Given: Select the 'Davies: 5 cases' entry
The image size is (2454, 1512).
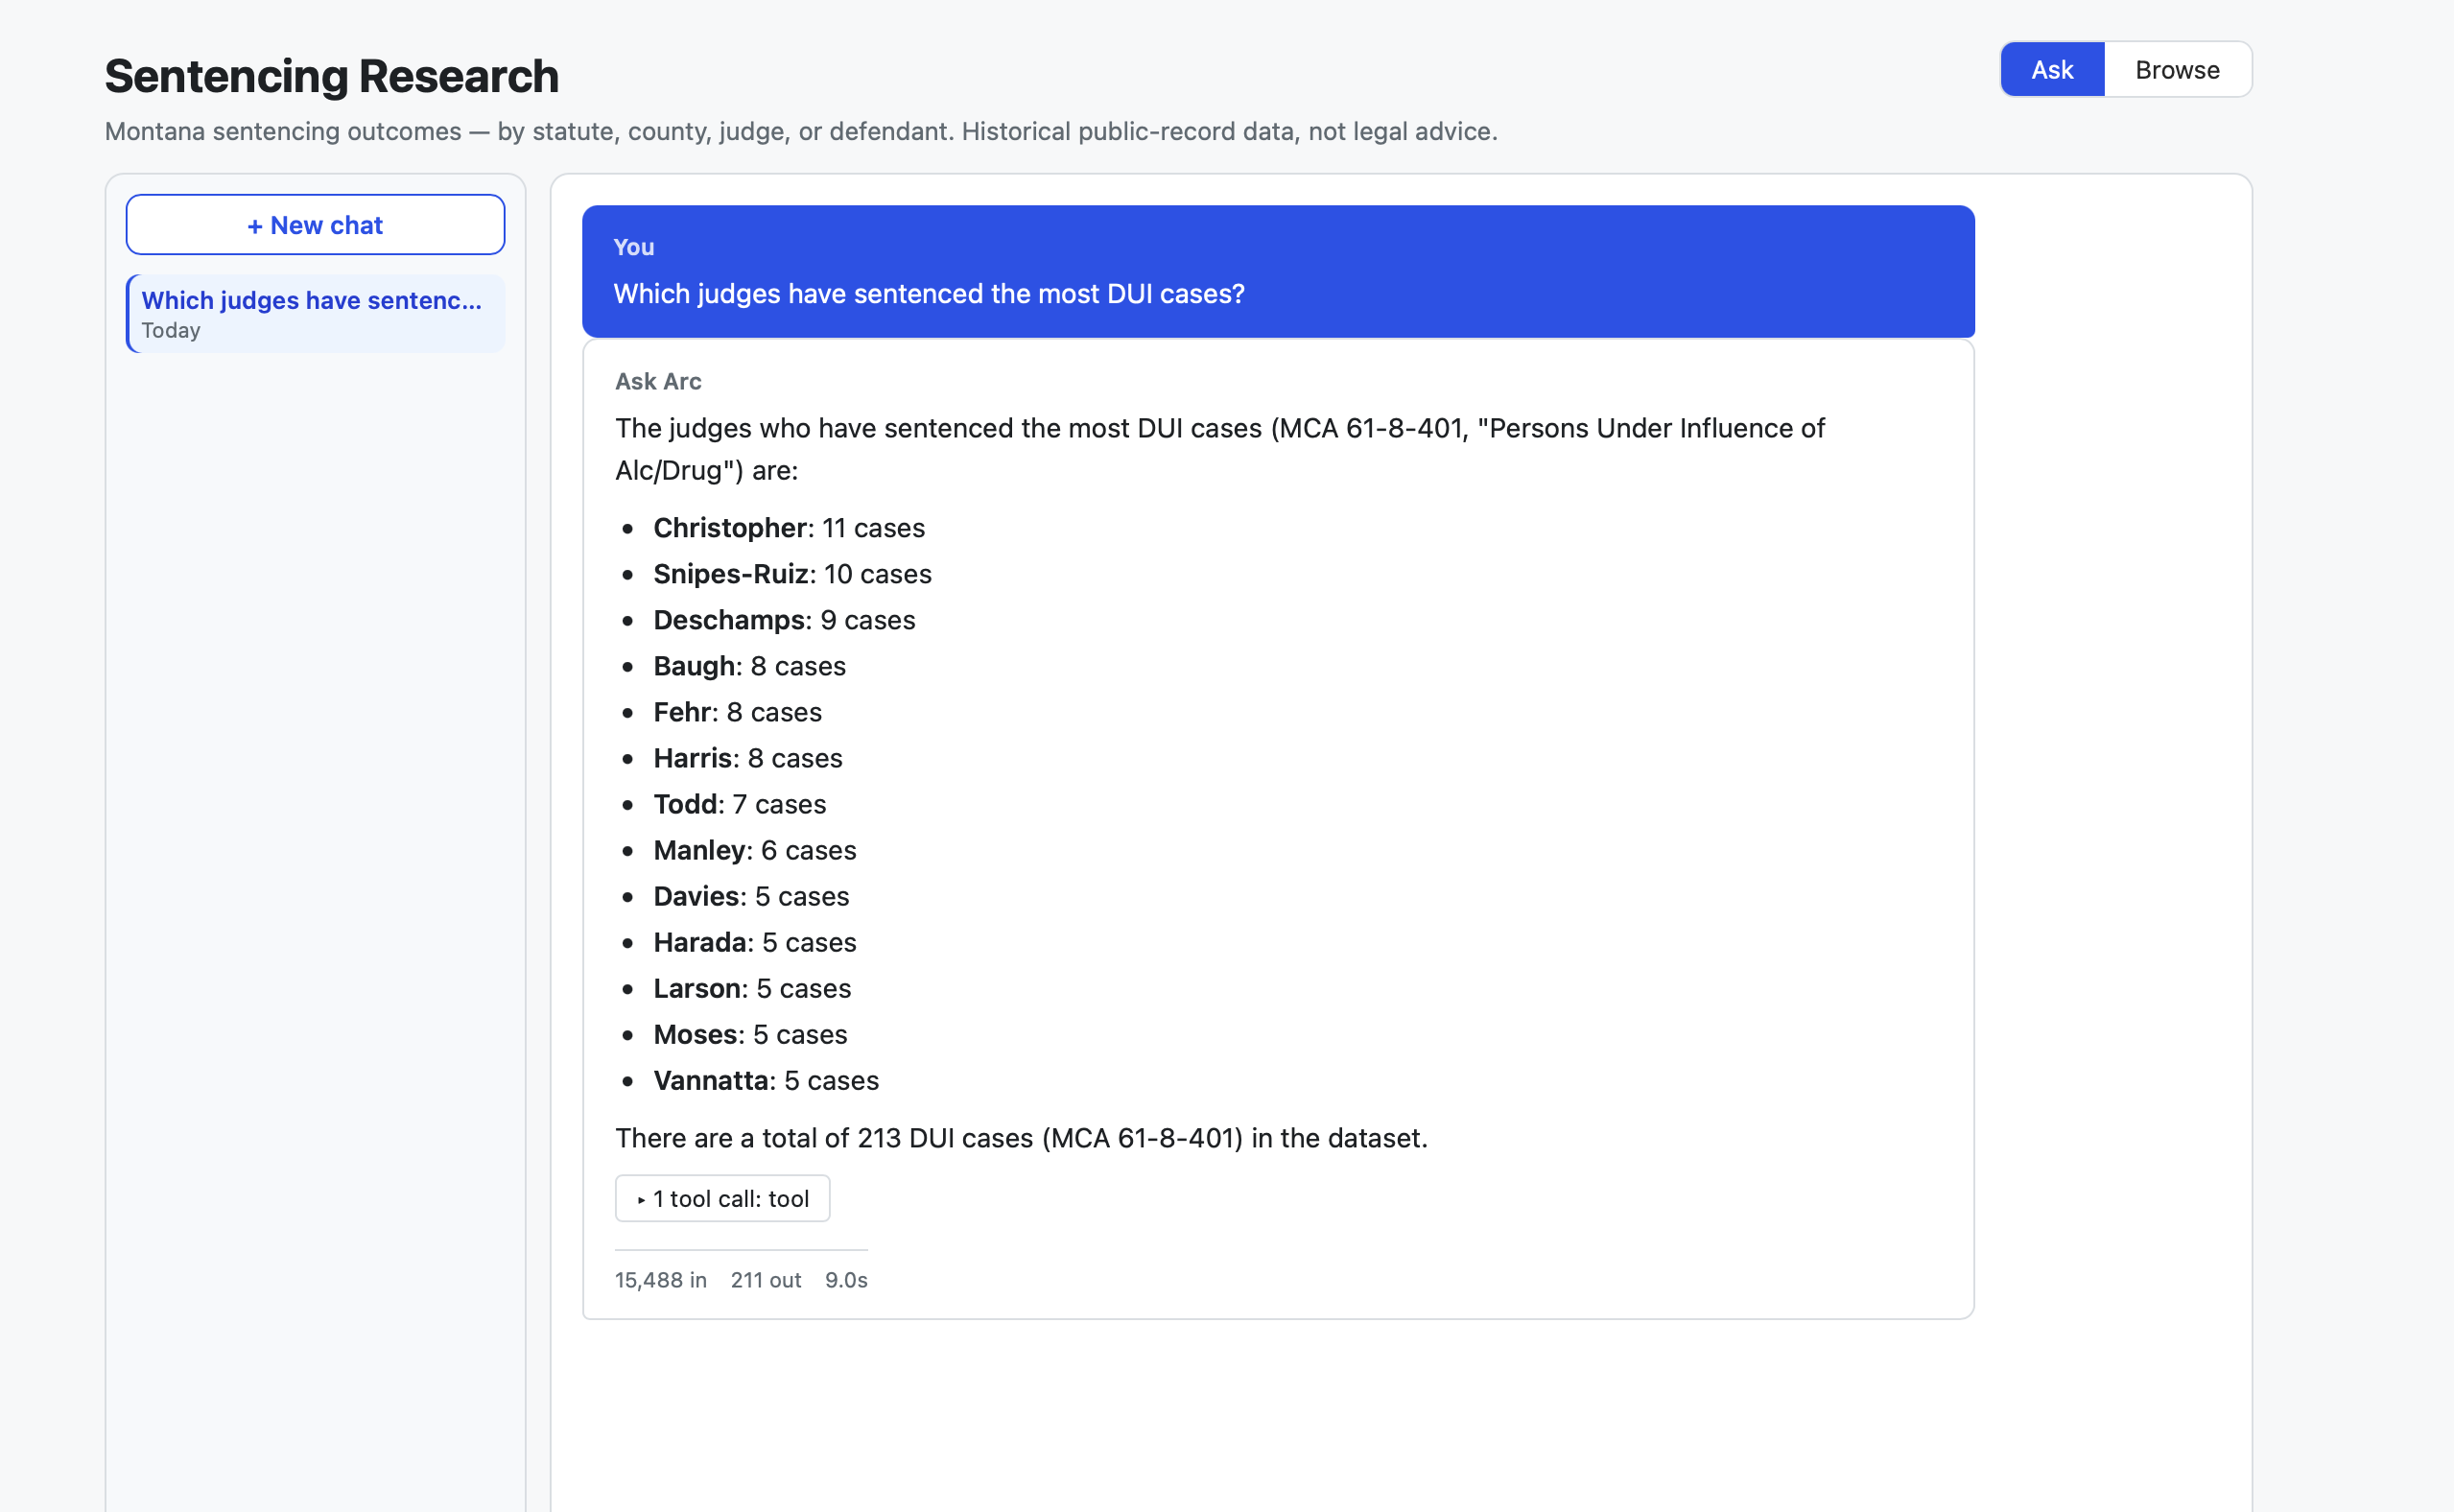Looking at the screenshot, I should tap(751, 896).
